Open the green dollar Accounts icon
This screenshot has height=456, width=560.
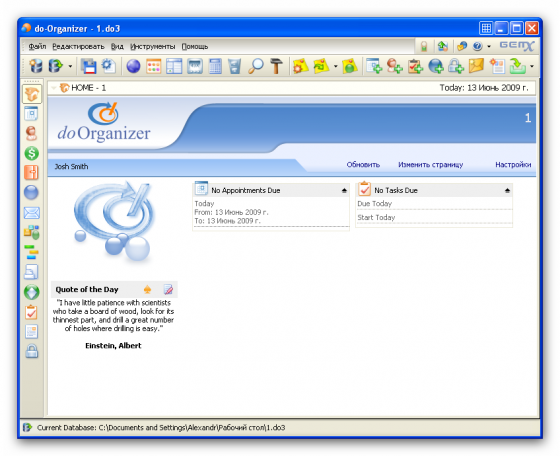click(31, 153)
